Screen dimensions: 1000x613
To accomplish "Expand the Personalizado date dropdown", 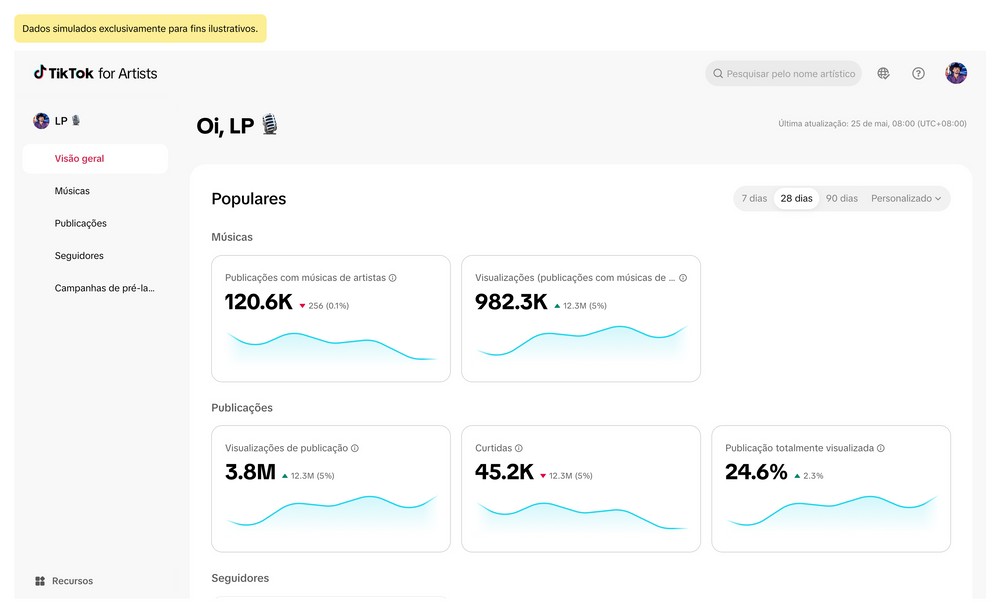I will [906, 198].
